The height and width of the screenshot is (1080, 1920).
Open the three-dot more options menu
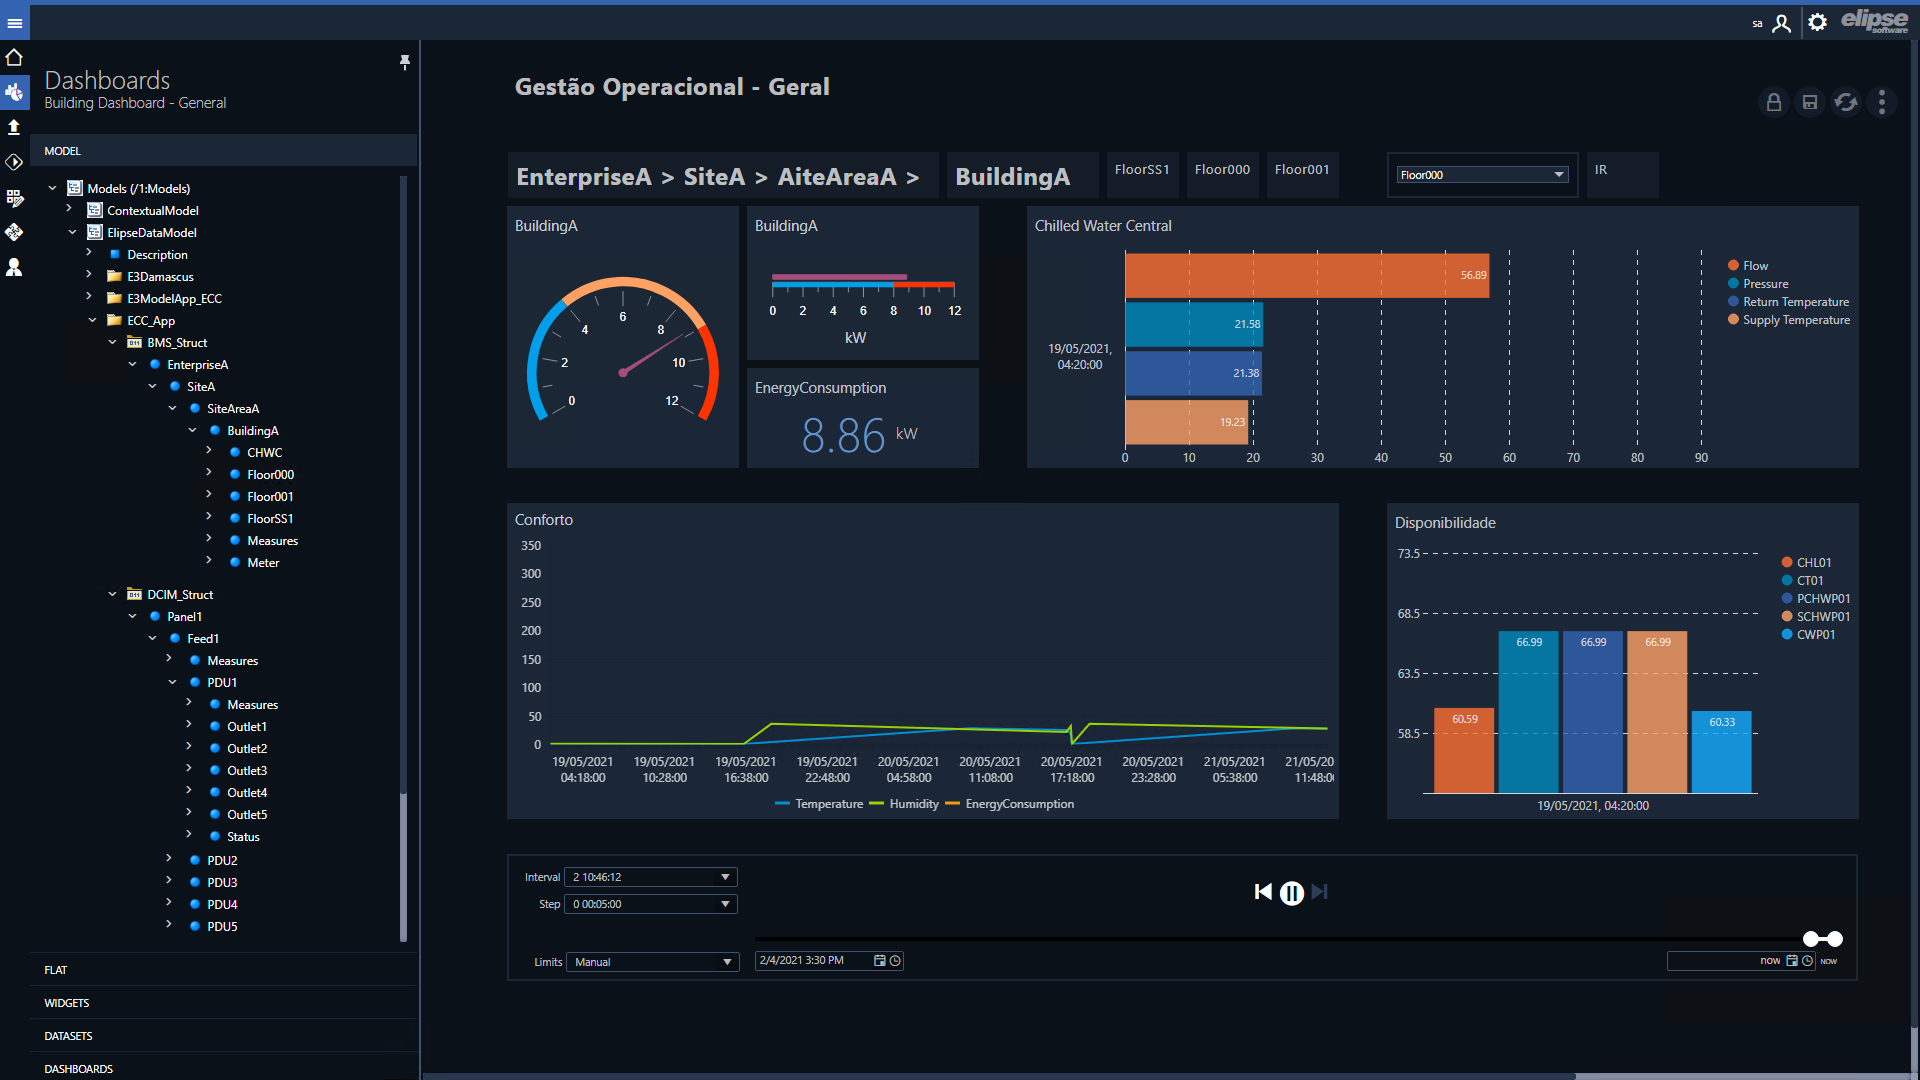1882,102
